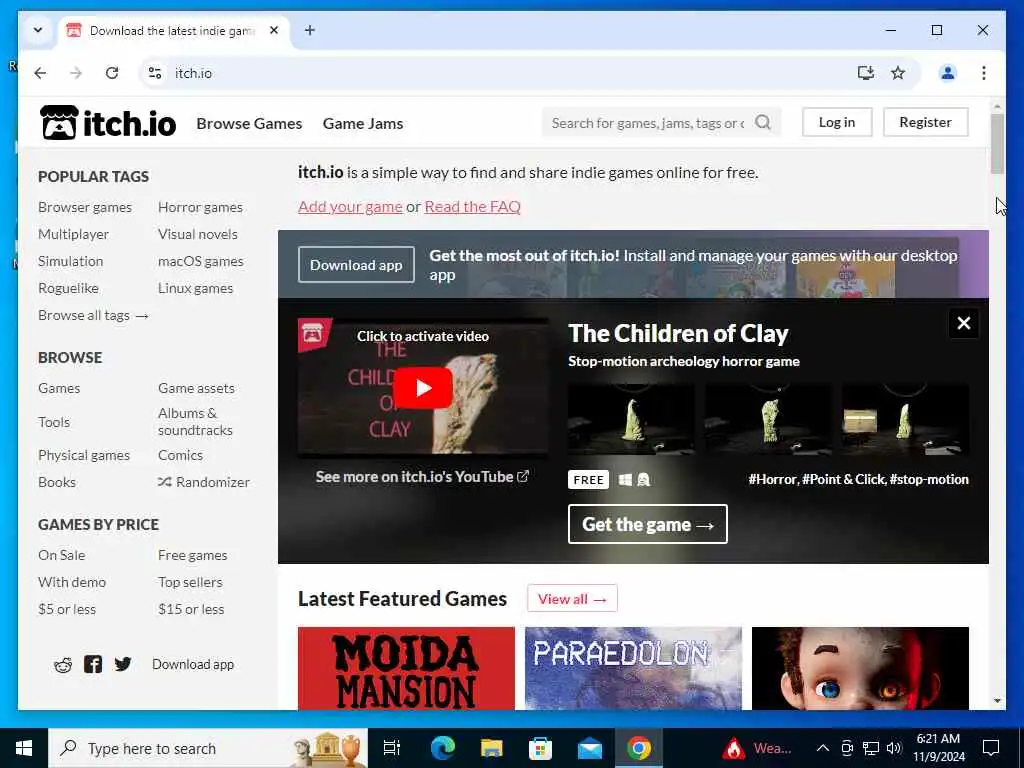Close the itch.io browser tab
This screenshot has width=1024, height=768.
coord(274,30)
